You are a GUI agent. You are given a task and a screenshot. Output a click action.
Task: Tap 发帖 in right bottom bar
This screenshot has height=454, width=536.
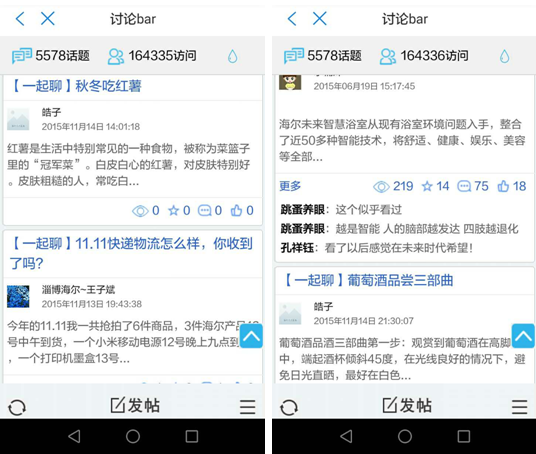[x=407, y=406]
